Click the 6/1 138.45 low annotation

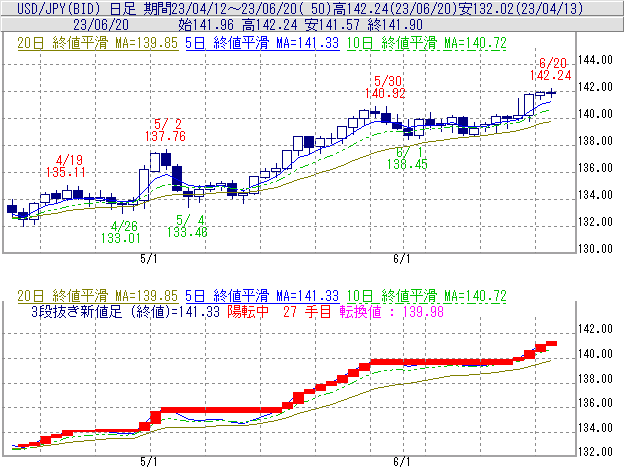tap(408, 158)
